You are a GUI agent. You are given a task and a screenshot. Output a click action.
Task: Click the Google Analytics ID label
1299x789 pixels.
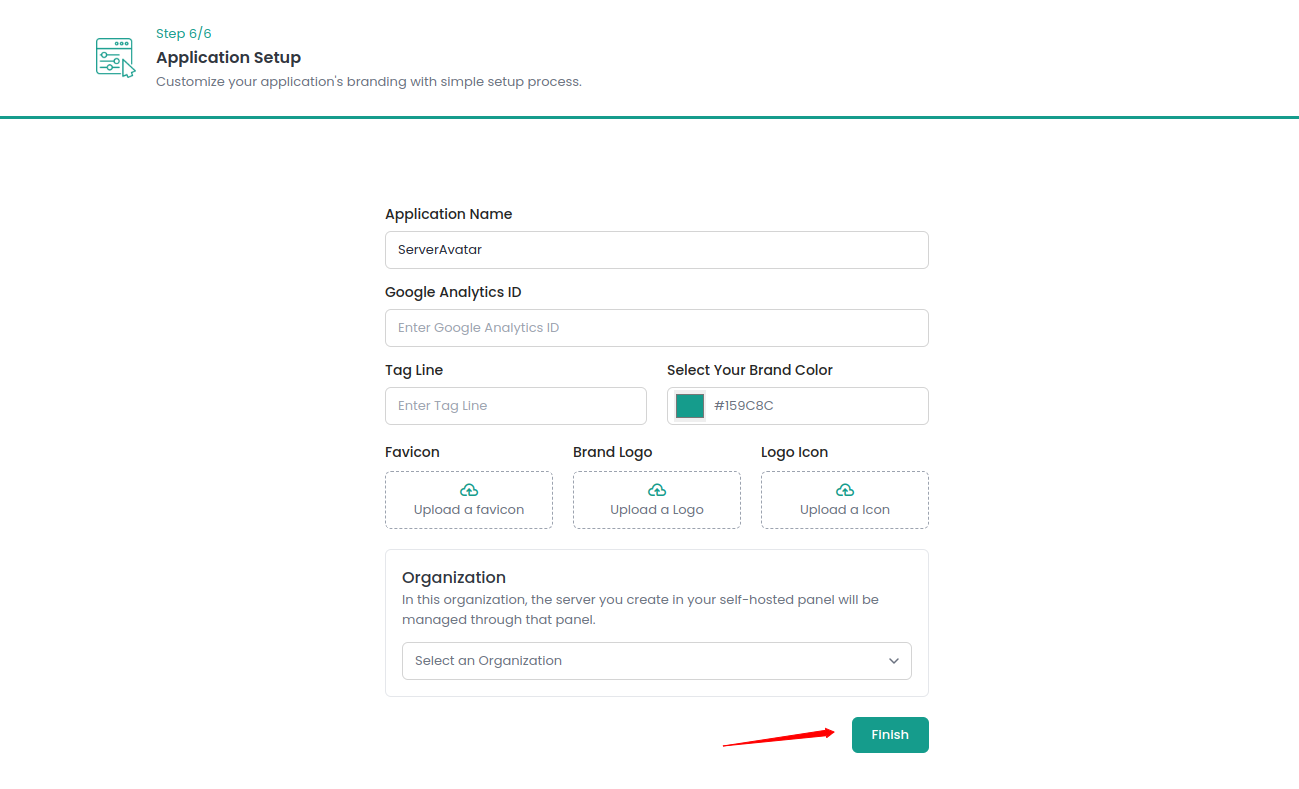click(453, 292)
